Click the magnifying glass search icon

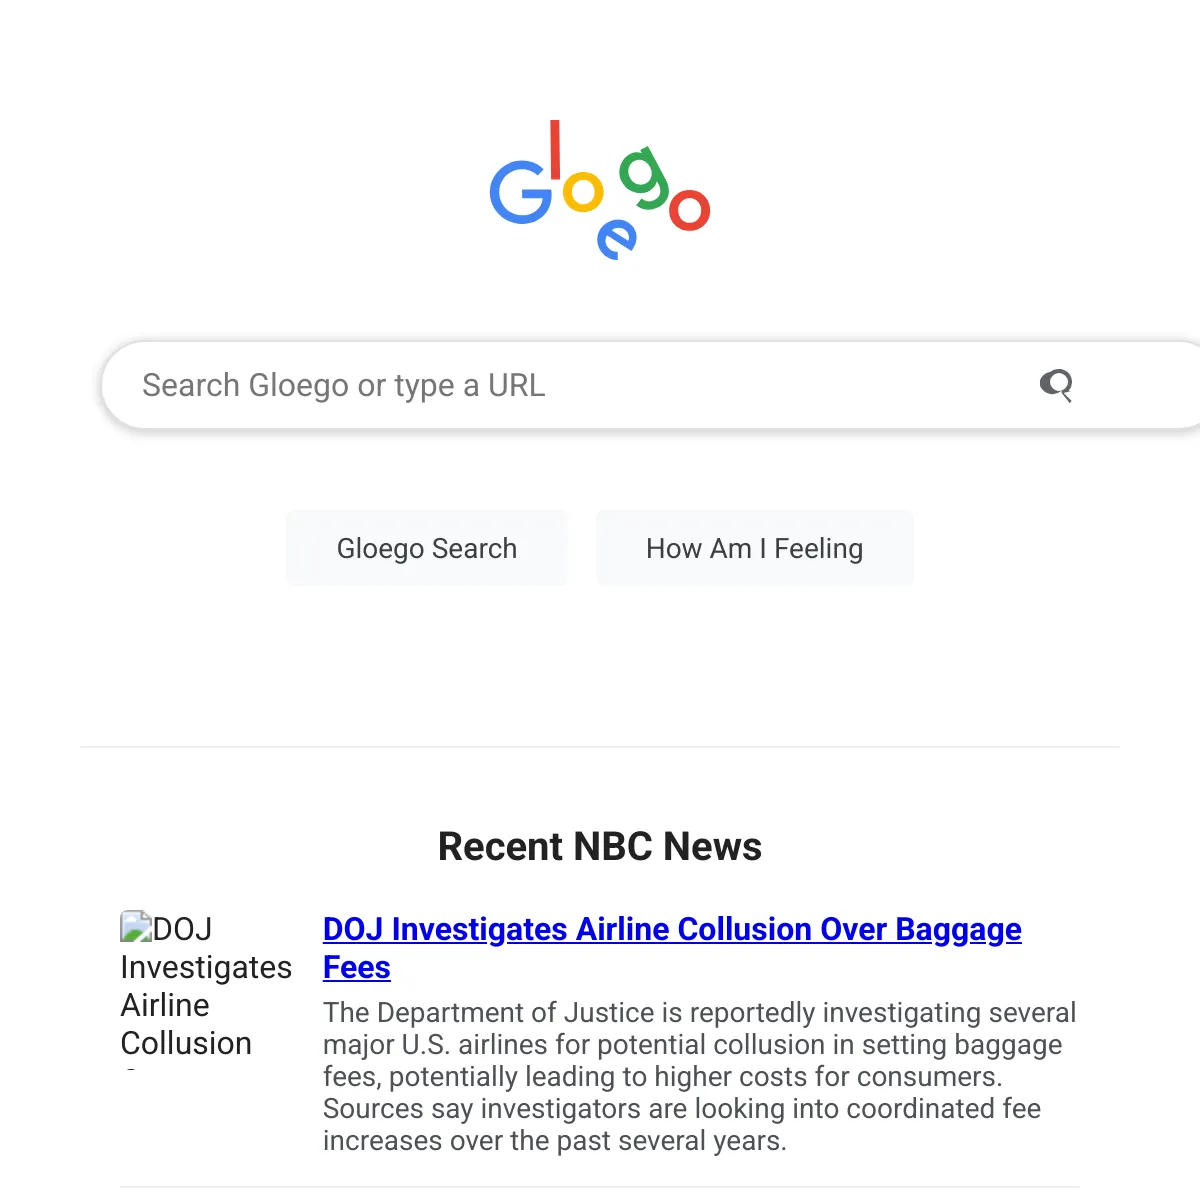[1056, 385]
